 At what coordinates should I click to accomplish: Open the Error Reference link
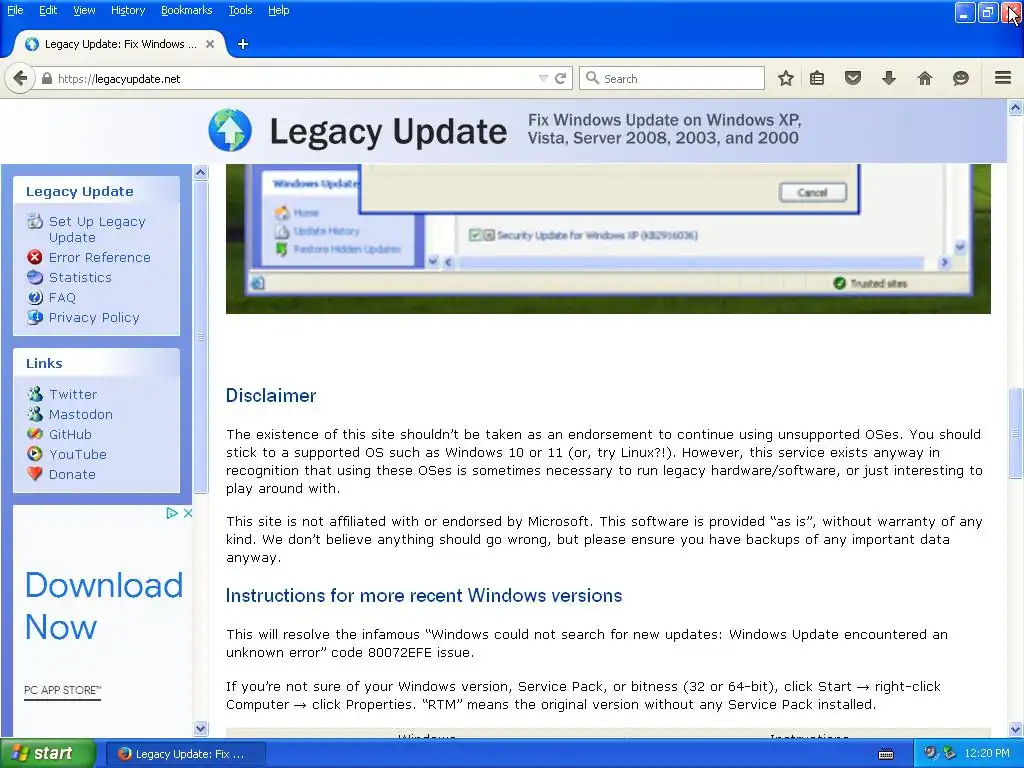tap(99, 257)
